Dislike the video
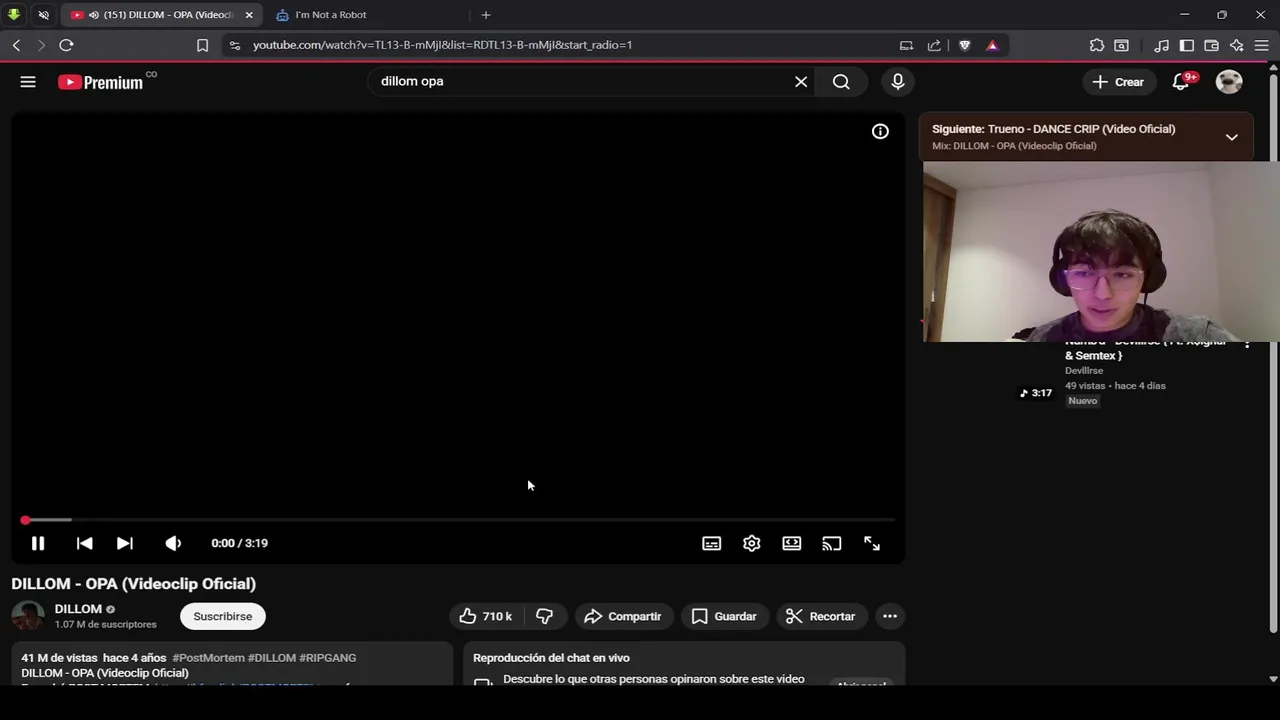1280x720 pixels. [x=545, y=616]
